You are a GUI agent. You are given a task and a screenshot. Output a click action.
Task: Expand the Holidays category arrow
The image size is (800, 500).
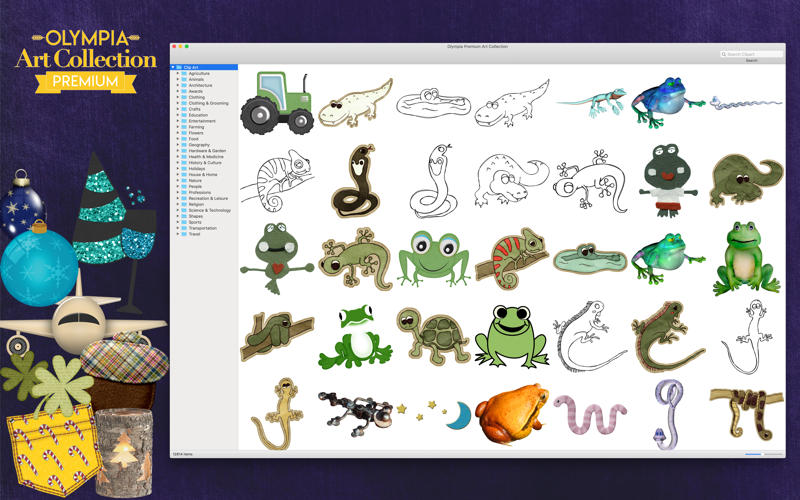point(178,169)
